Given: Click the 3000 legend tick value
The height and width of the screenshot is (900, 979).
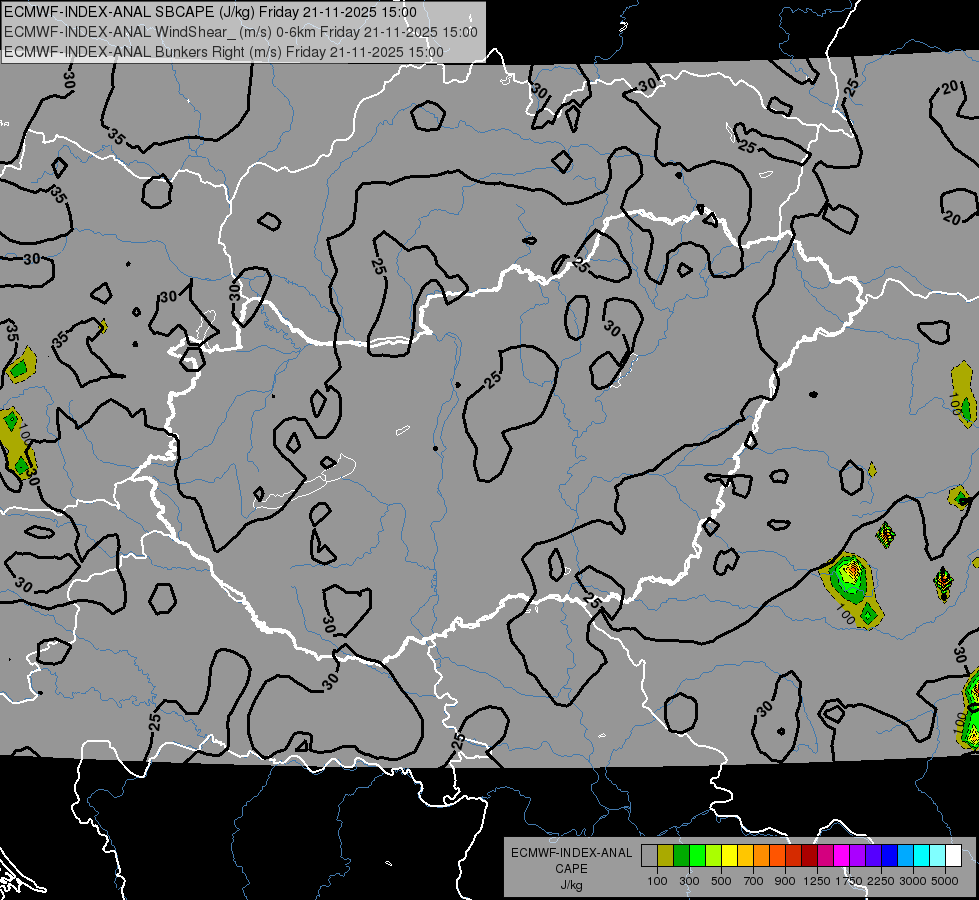Looking at the screenshot, I should click(x=913, y=881).
